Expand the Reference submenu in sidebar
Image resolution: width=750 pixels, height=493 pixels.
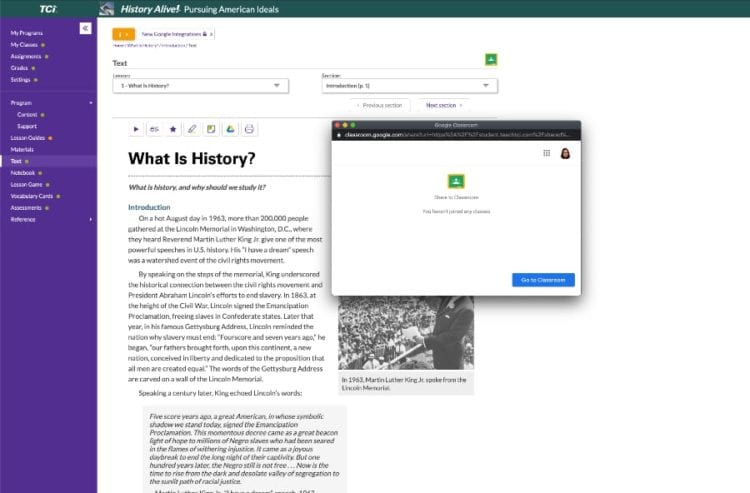pos(90,219)
